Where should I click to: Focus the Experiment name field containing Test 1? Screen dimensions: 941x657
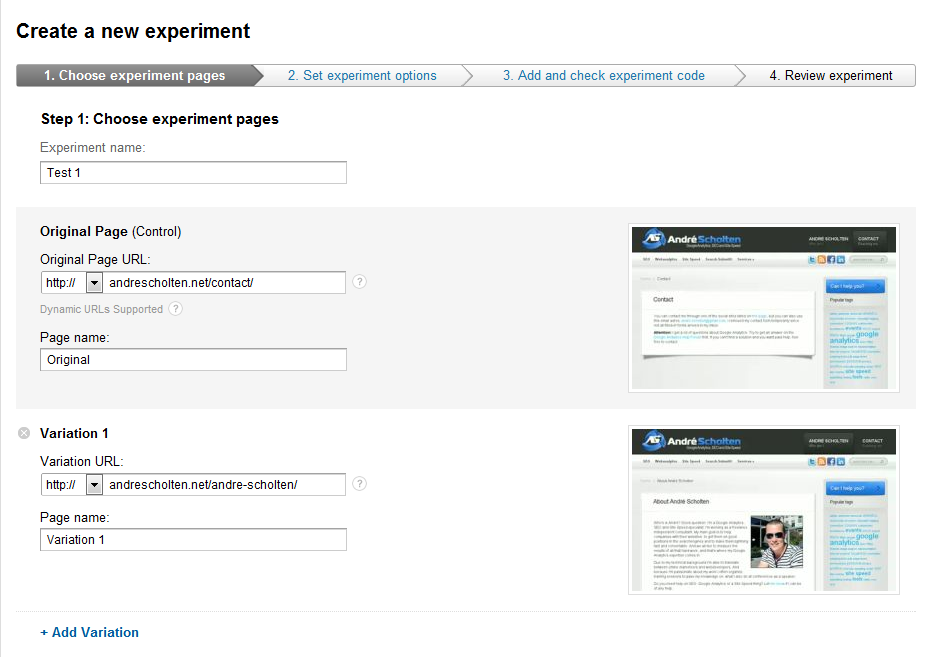tap(193, 173)
